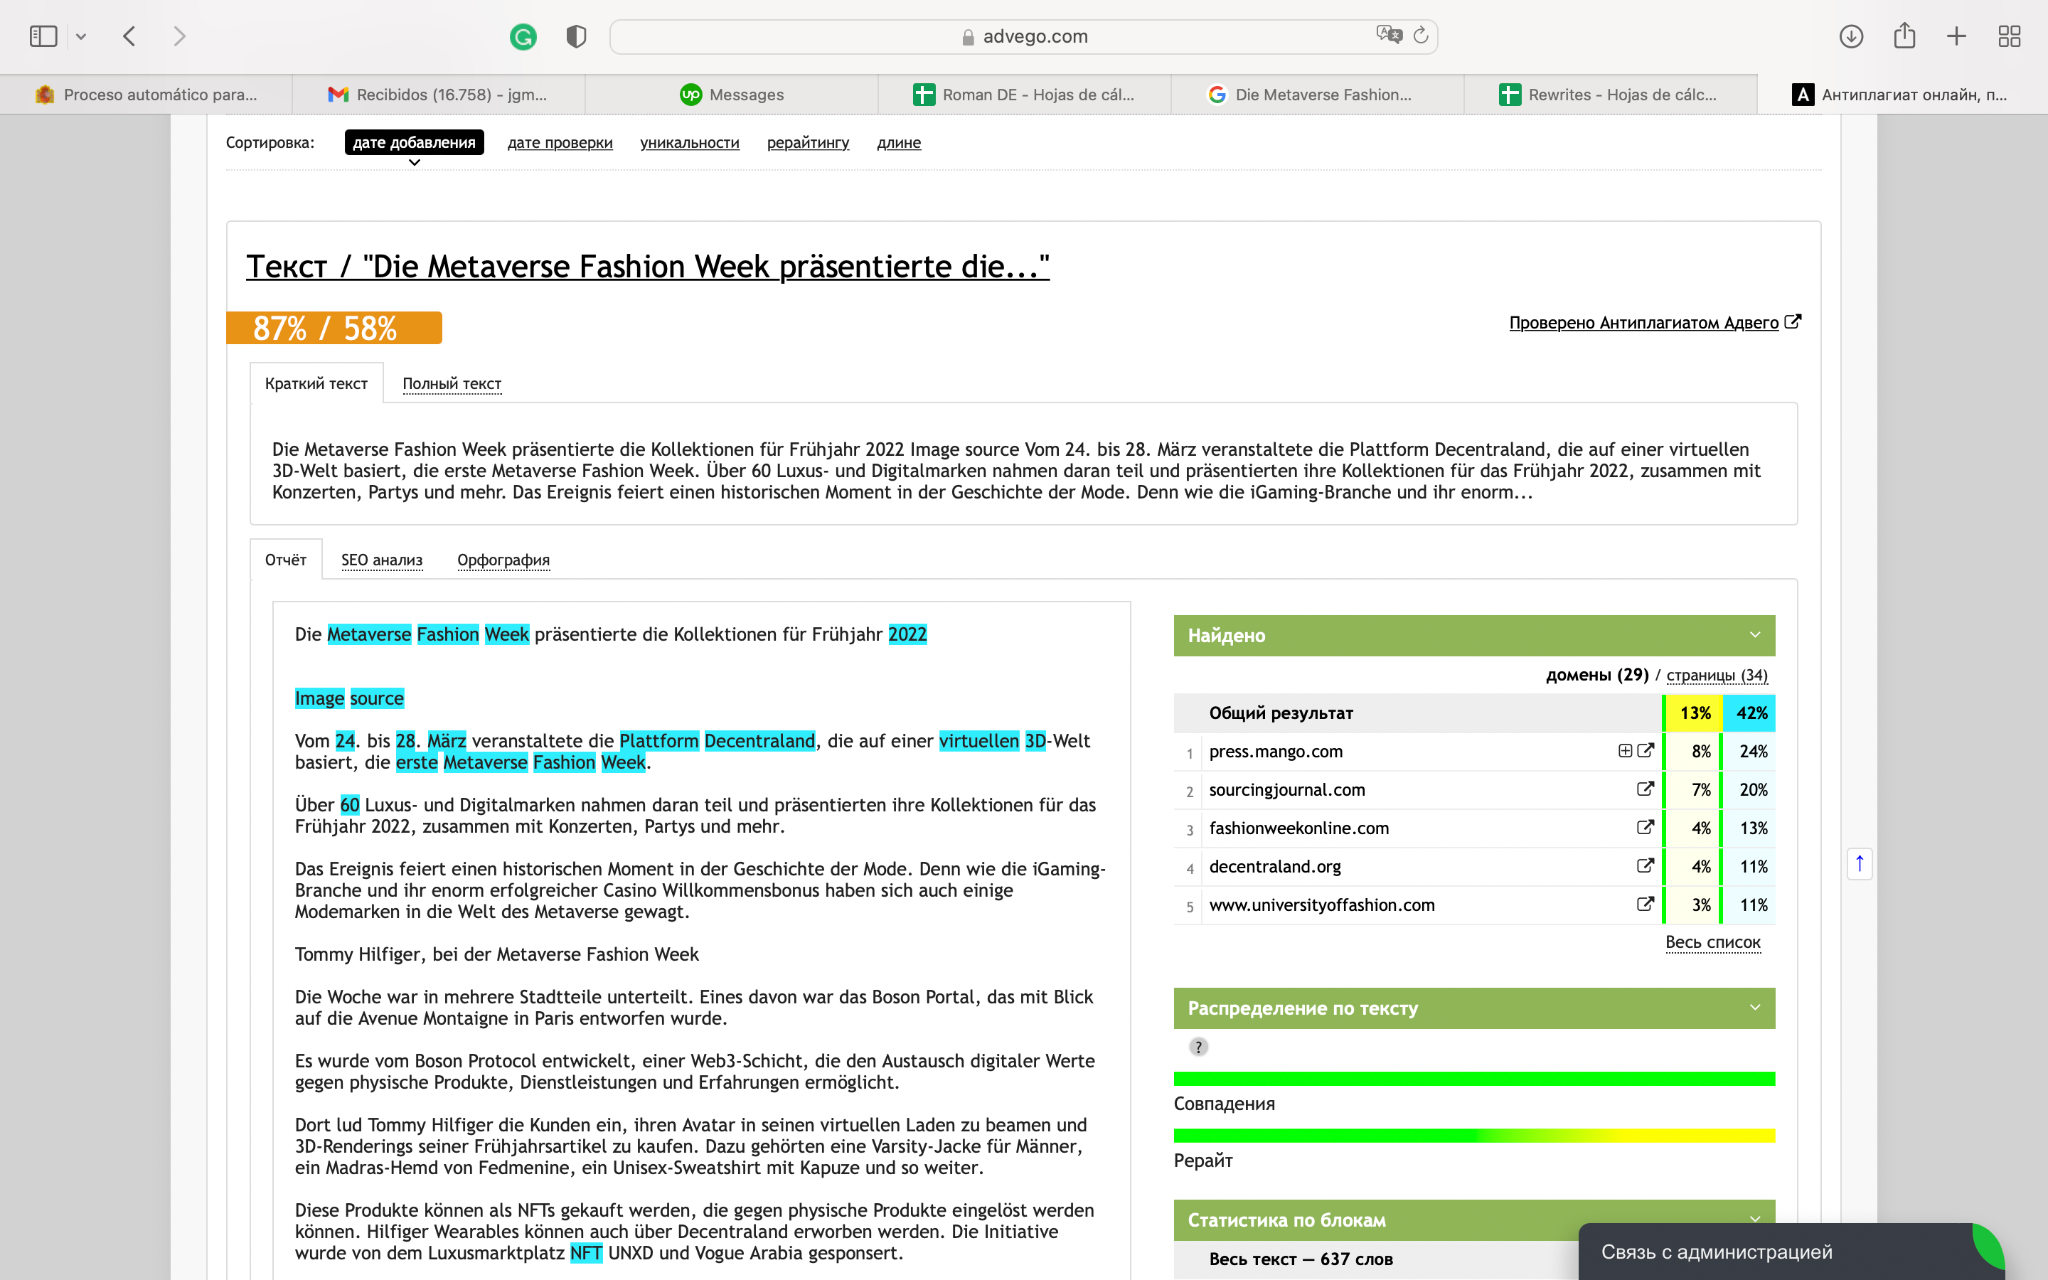The image size is (2048, 1280).
Task: Click the Весь список link
Action: (1712, 942)
